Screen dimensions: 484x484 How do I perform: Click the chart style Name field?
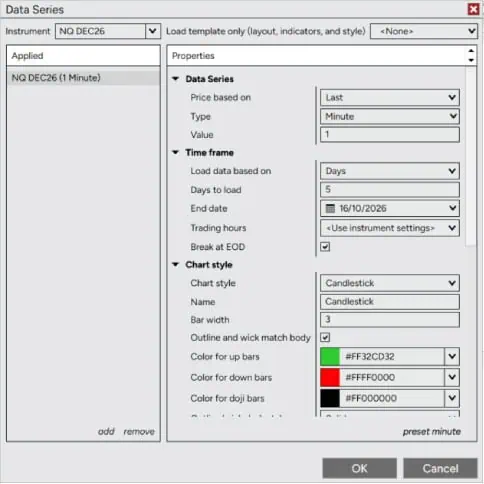[x=390, y=301]
